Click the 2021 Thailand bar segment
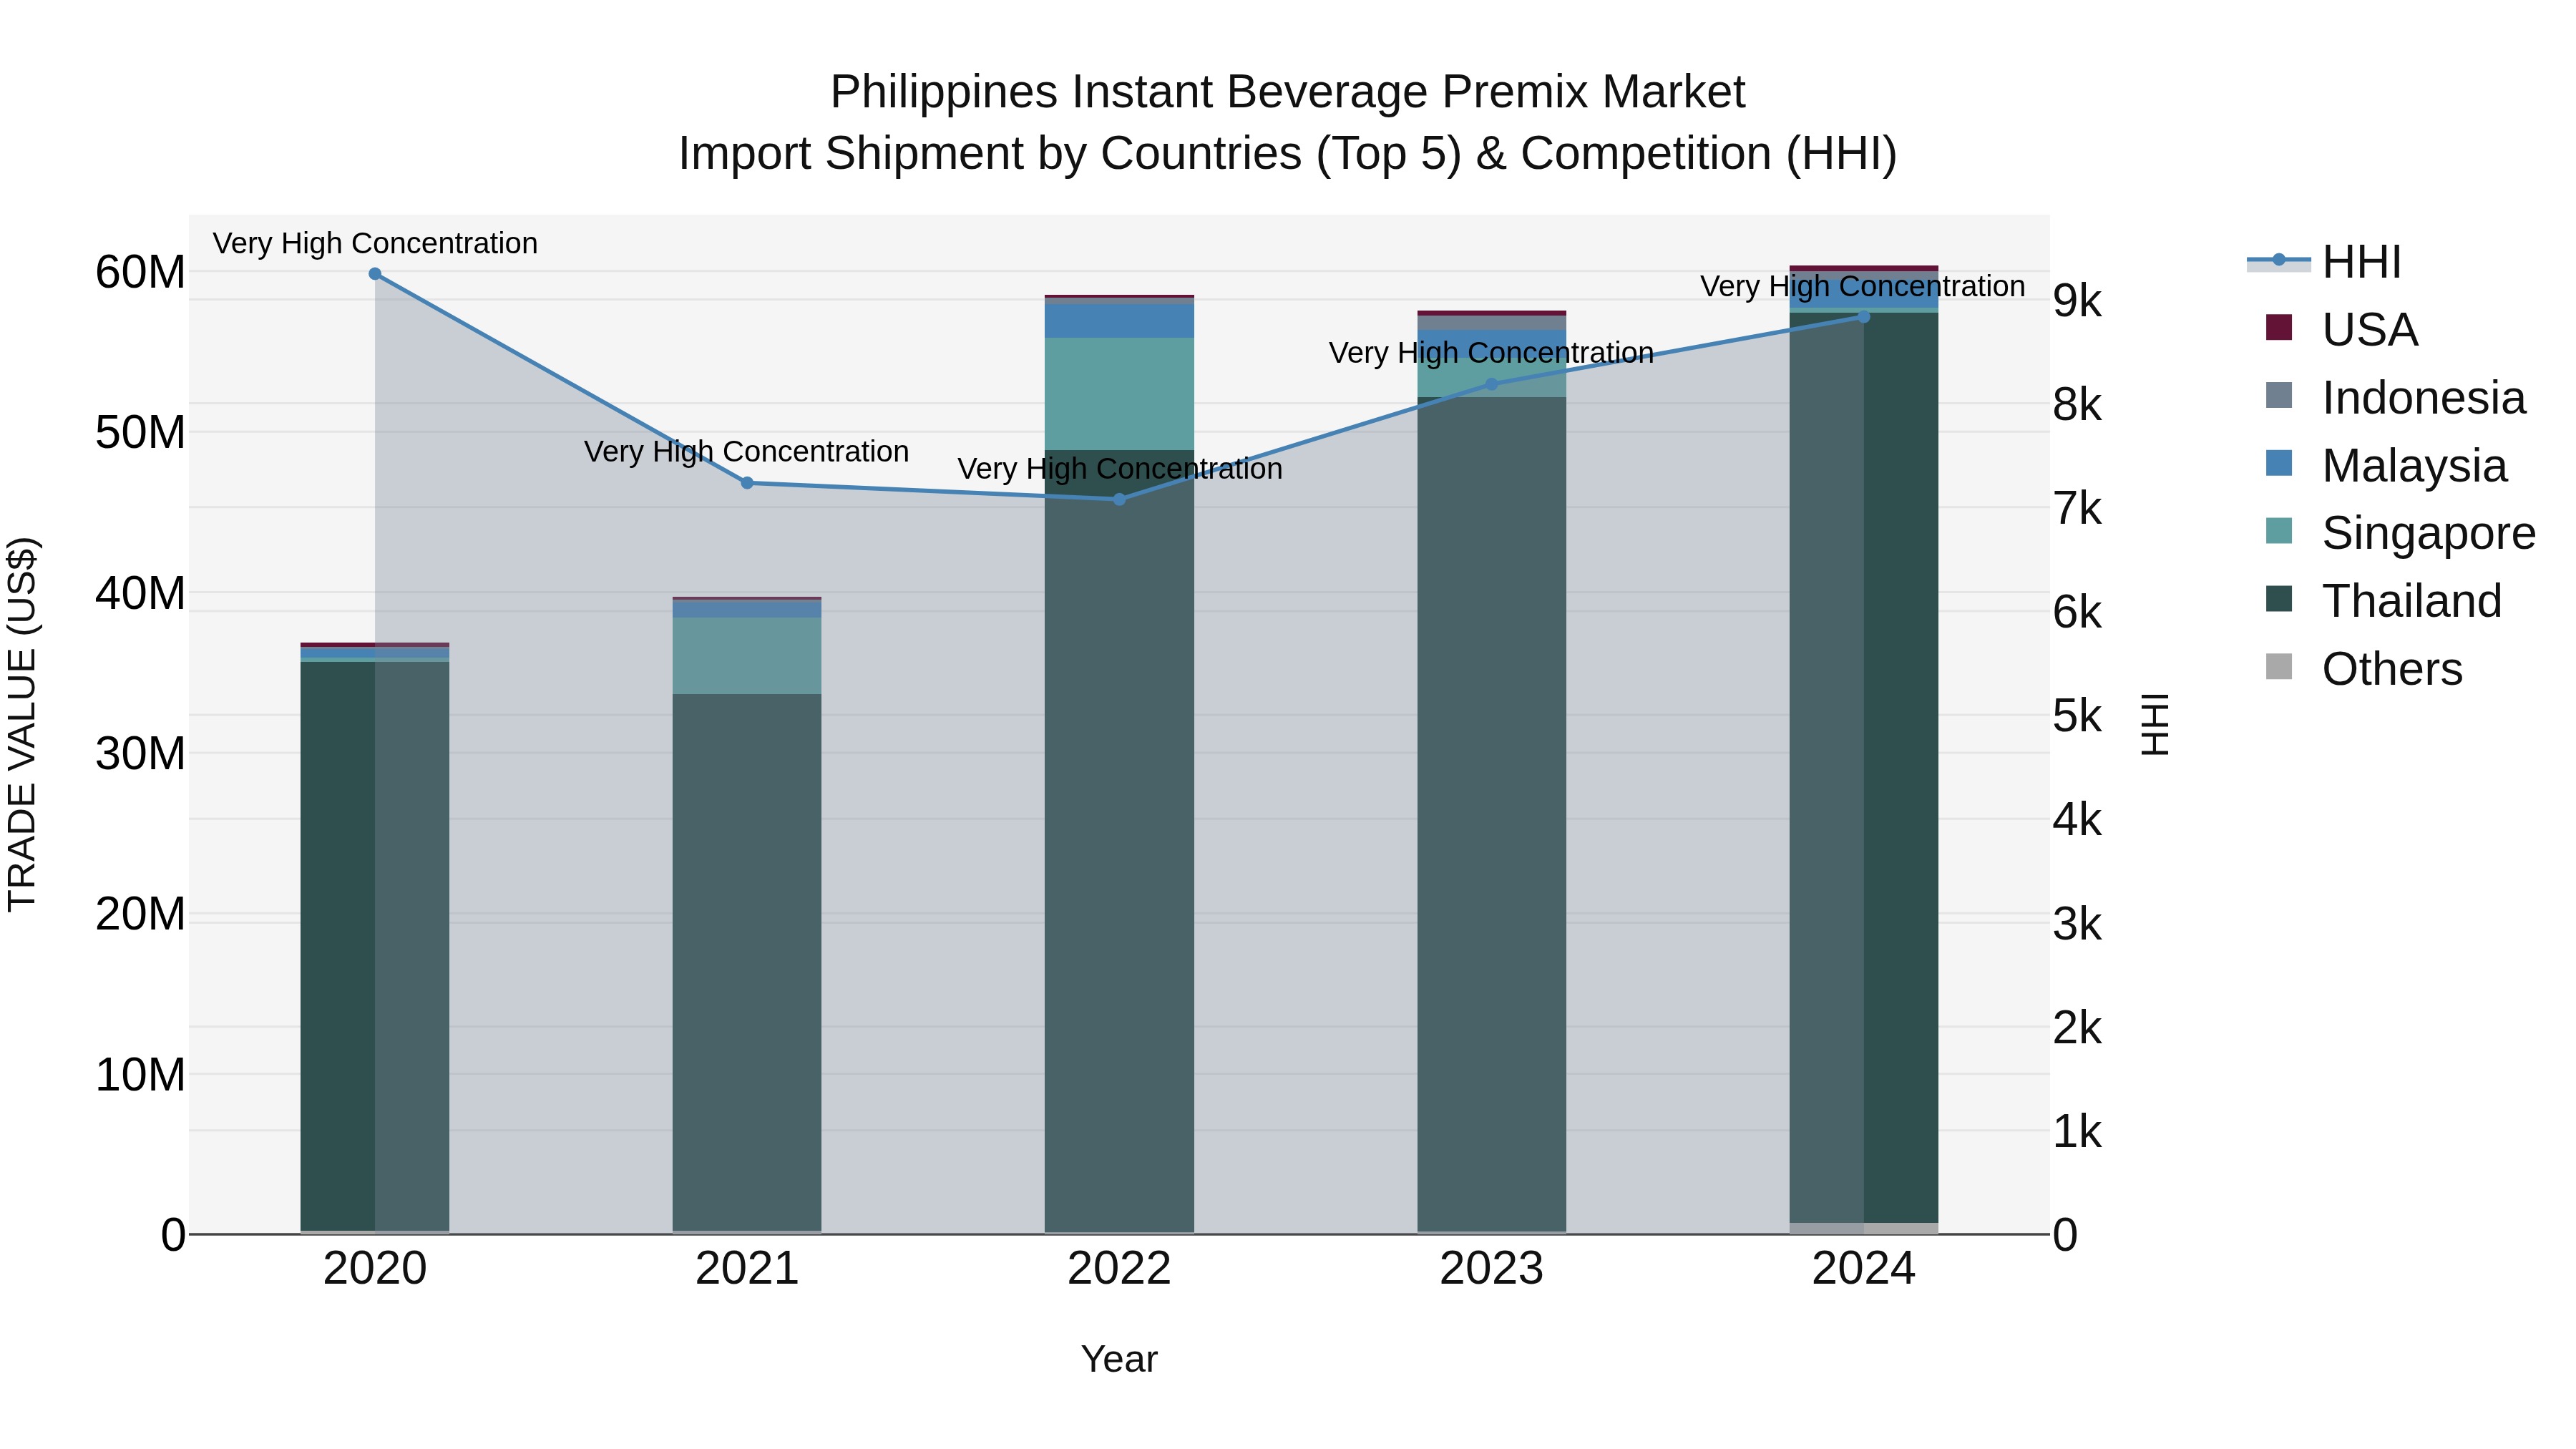 tap(747, 962)
